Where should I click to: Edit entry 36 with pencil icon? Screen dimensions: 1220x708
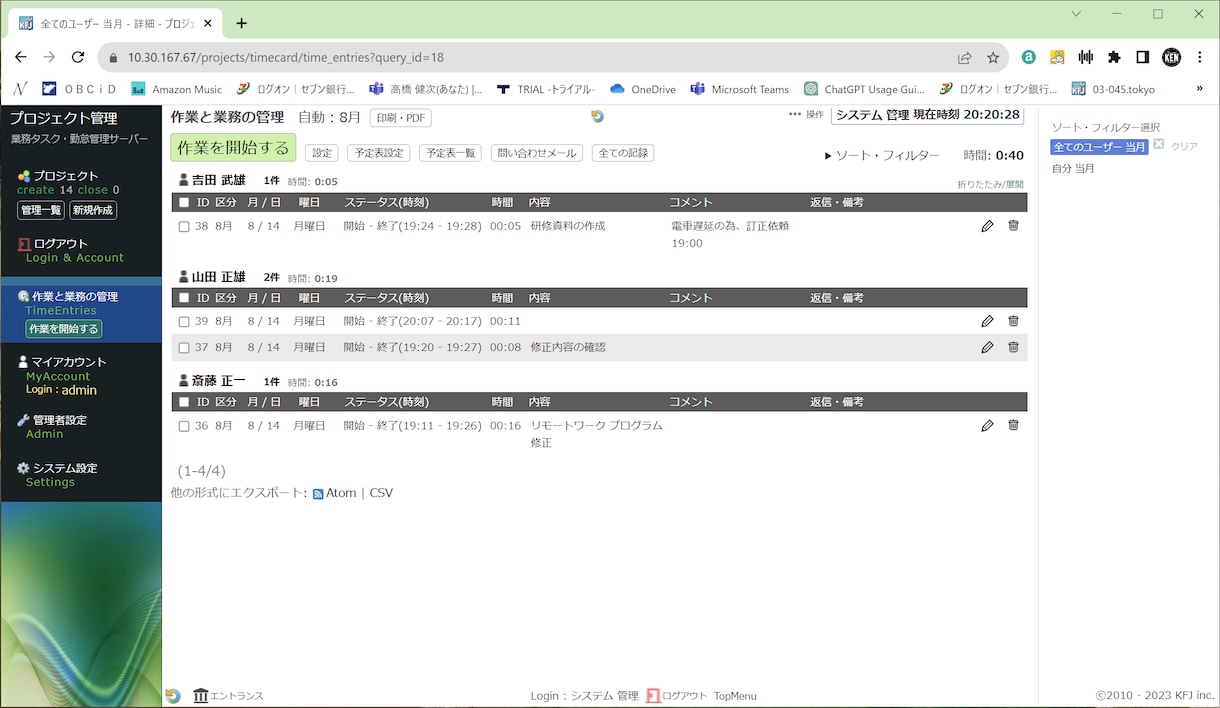point(987,425)
